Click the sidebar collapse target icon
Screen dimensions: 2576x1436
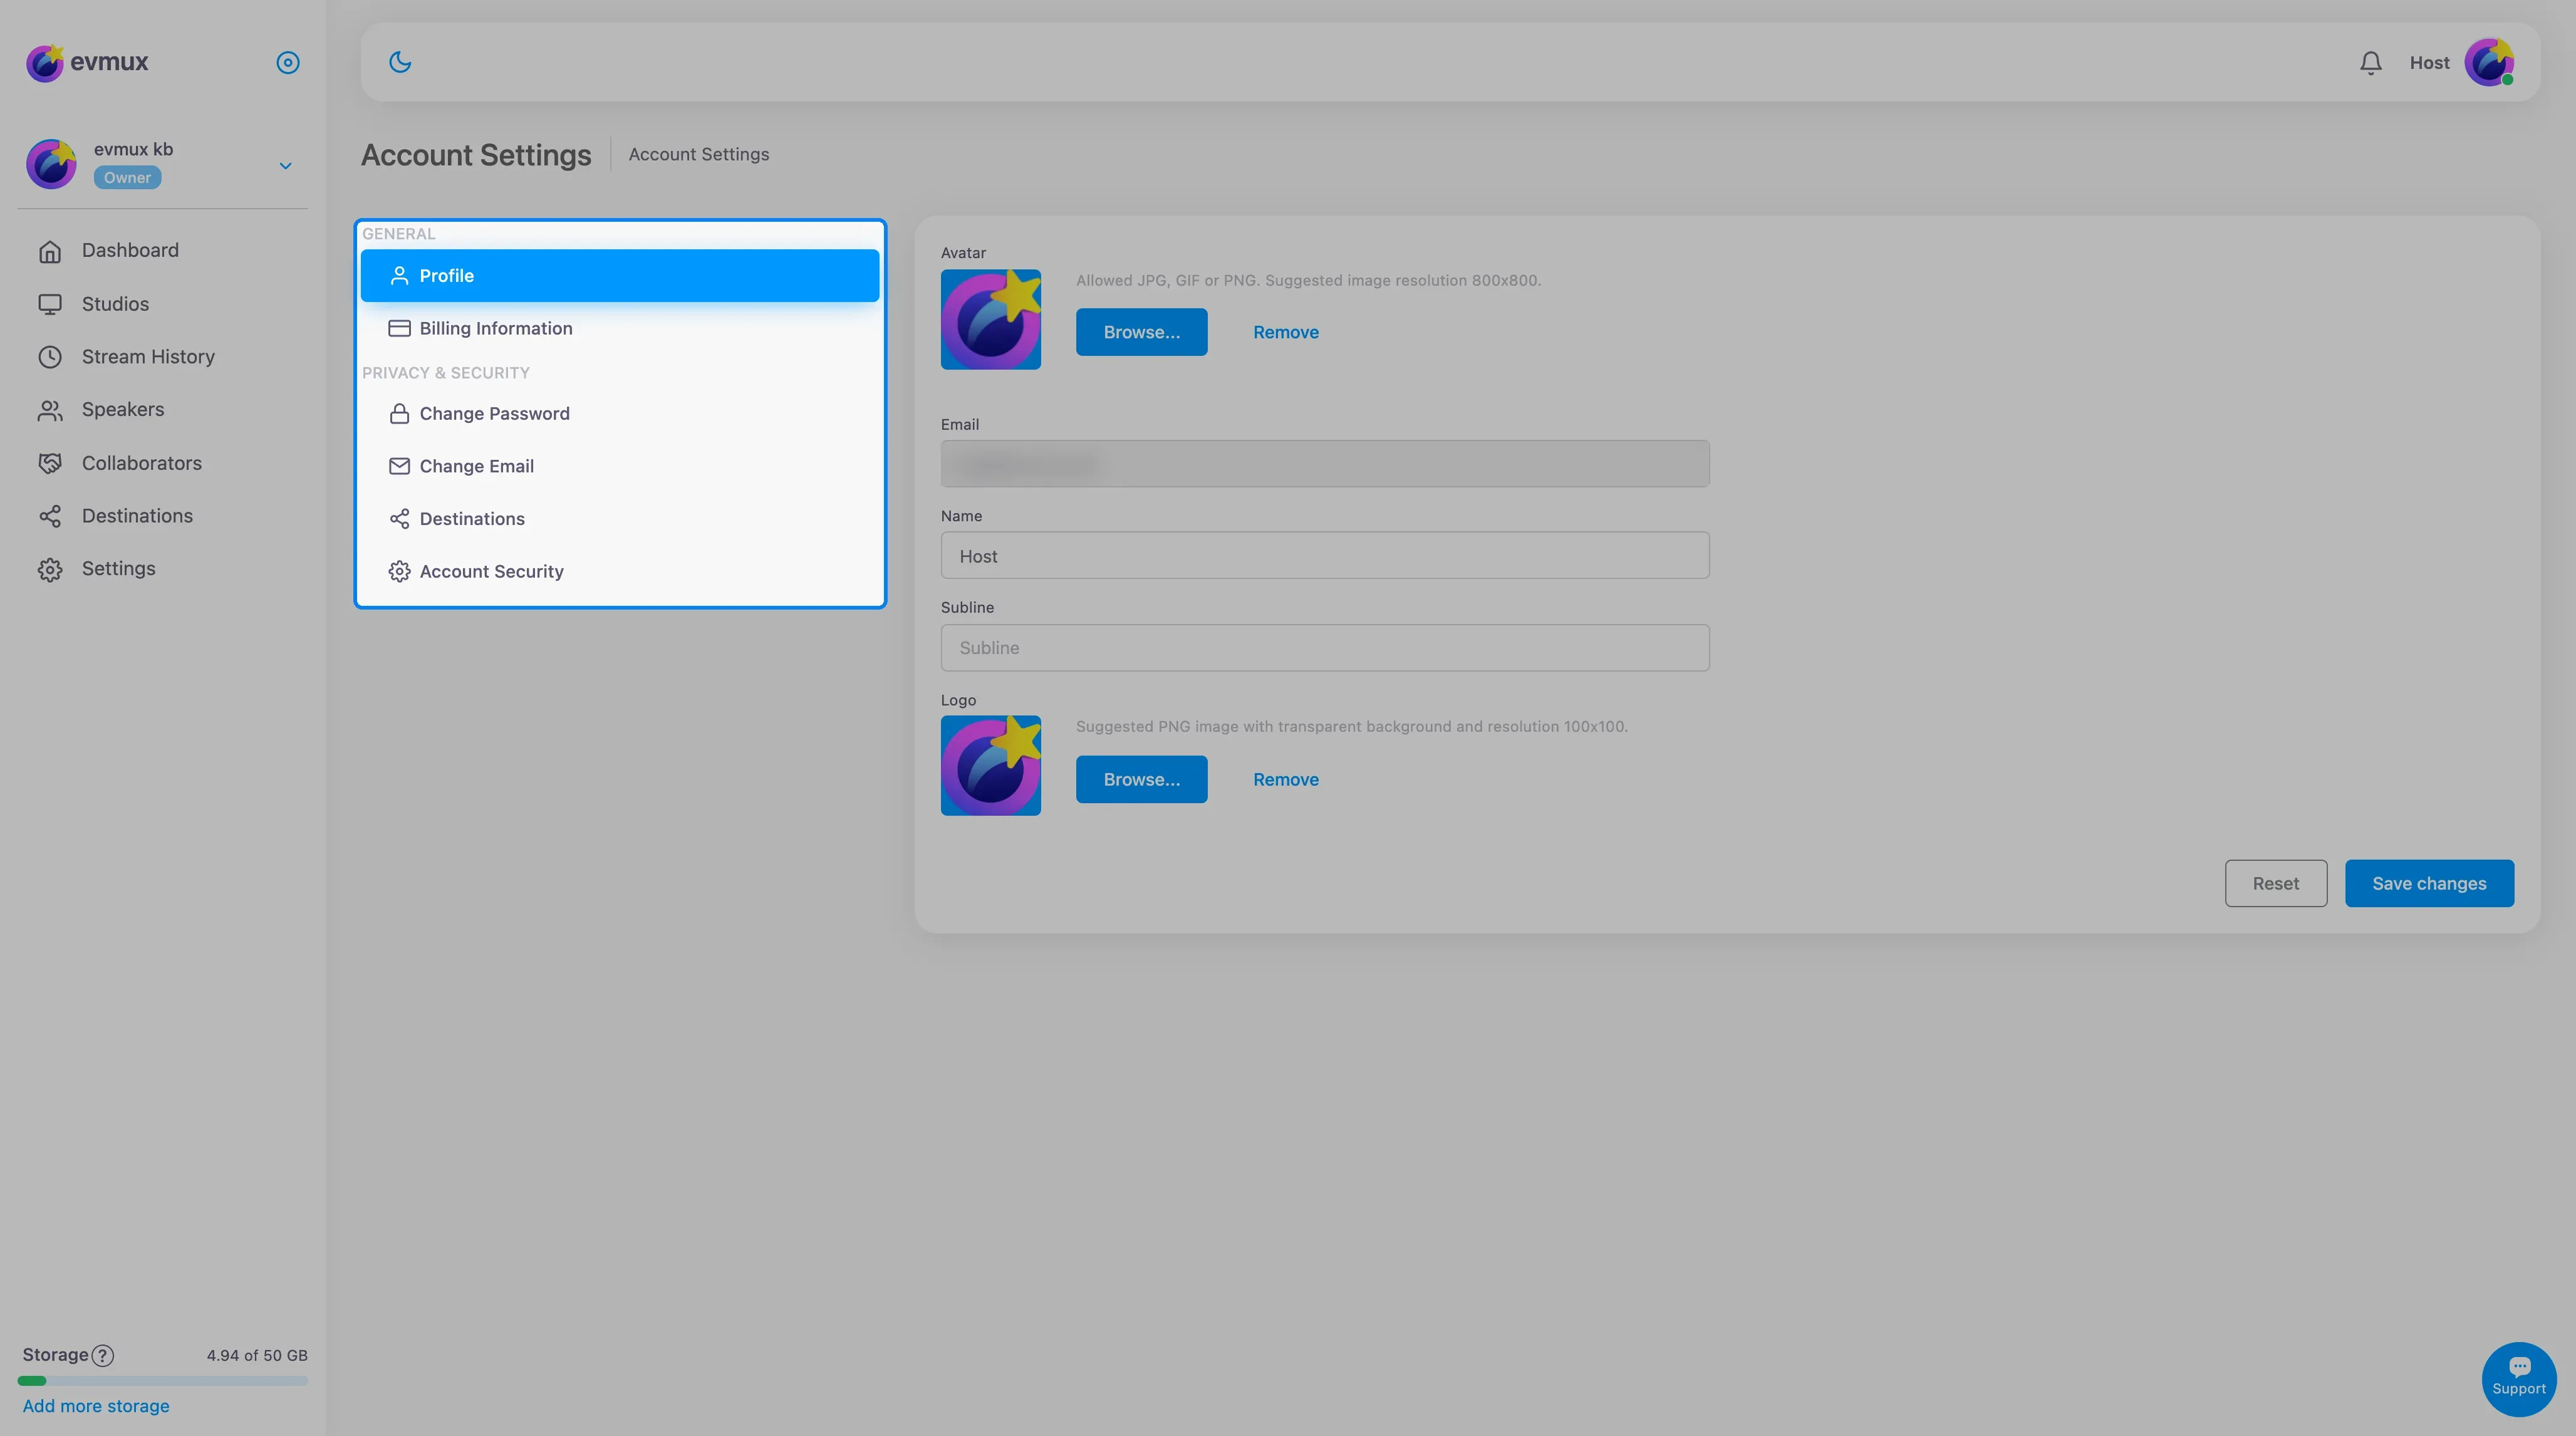[287, 62]
